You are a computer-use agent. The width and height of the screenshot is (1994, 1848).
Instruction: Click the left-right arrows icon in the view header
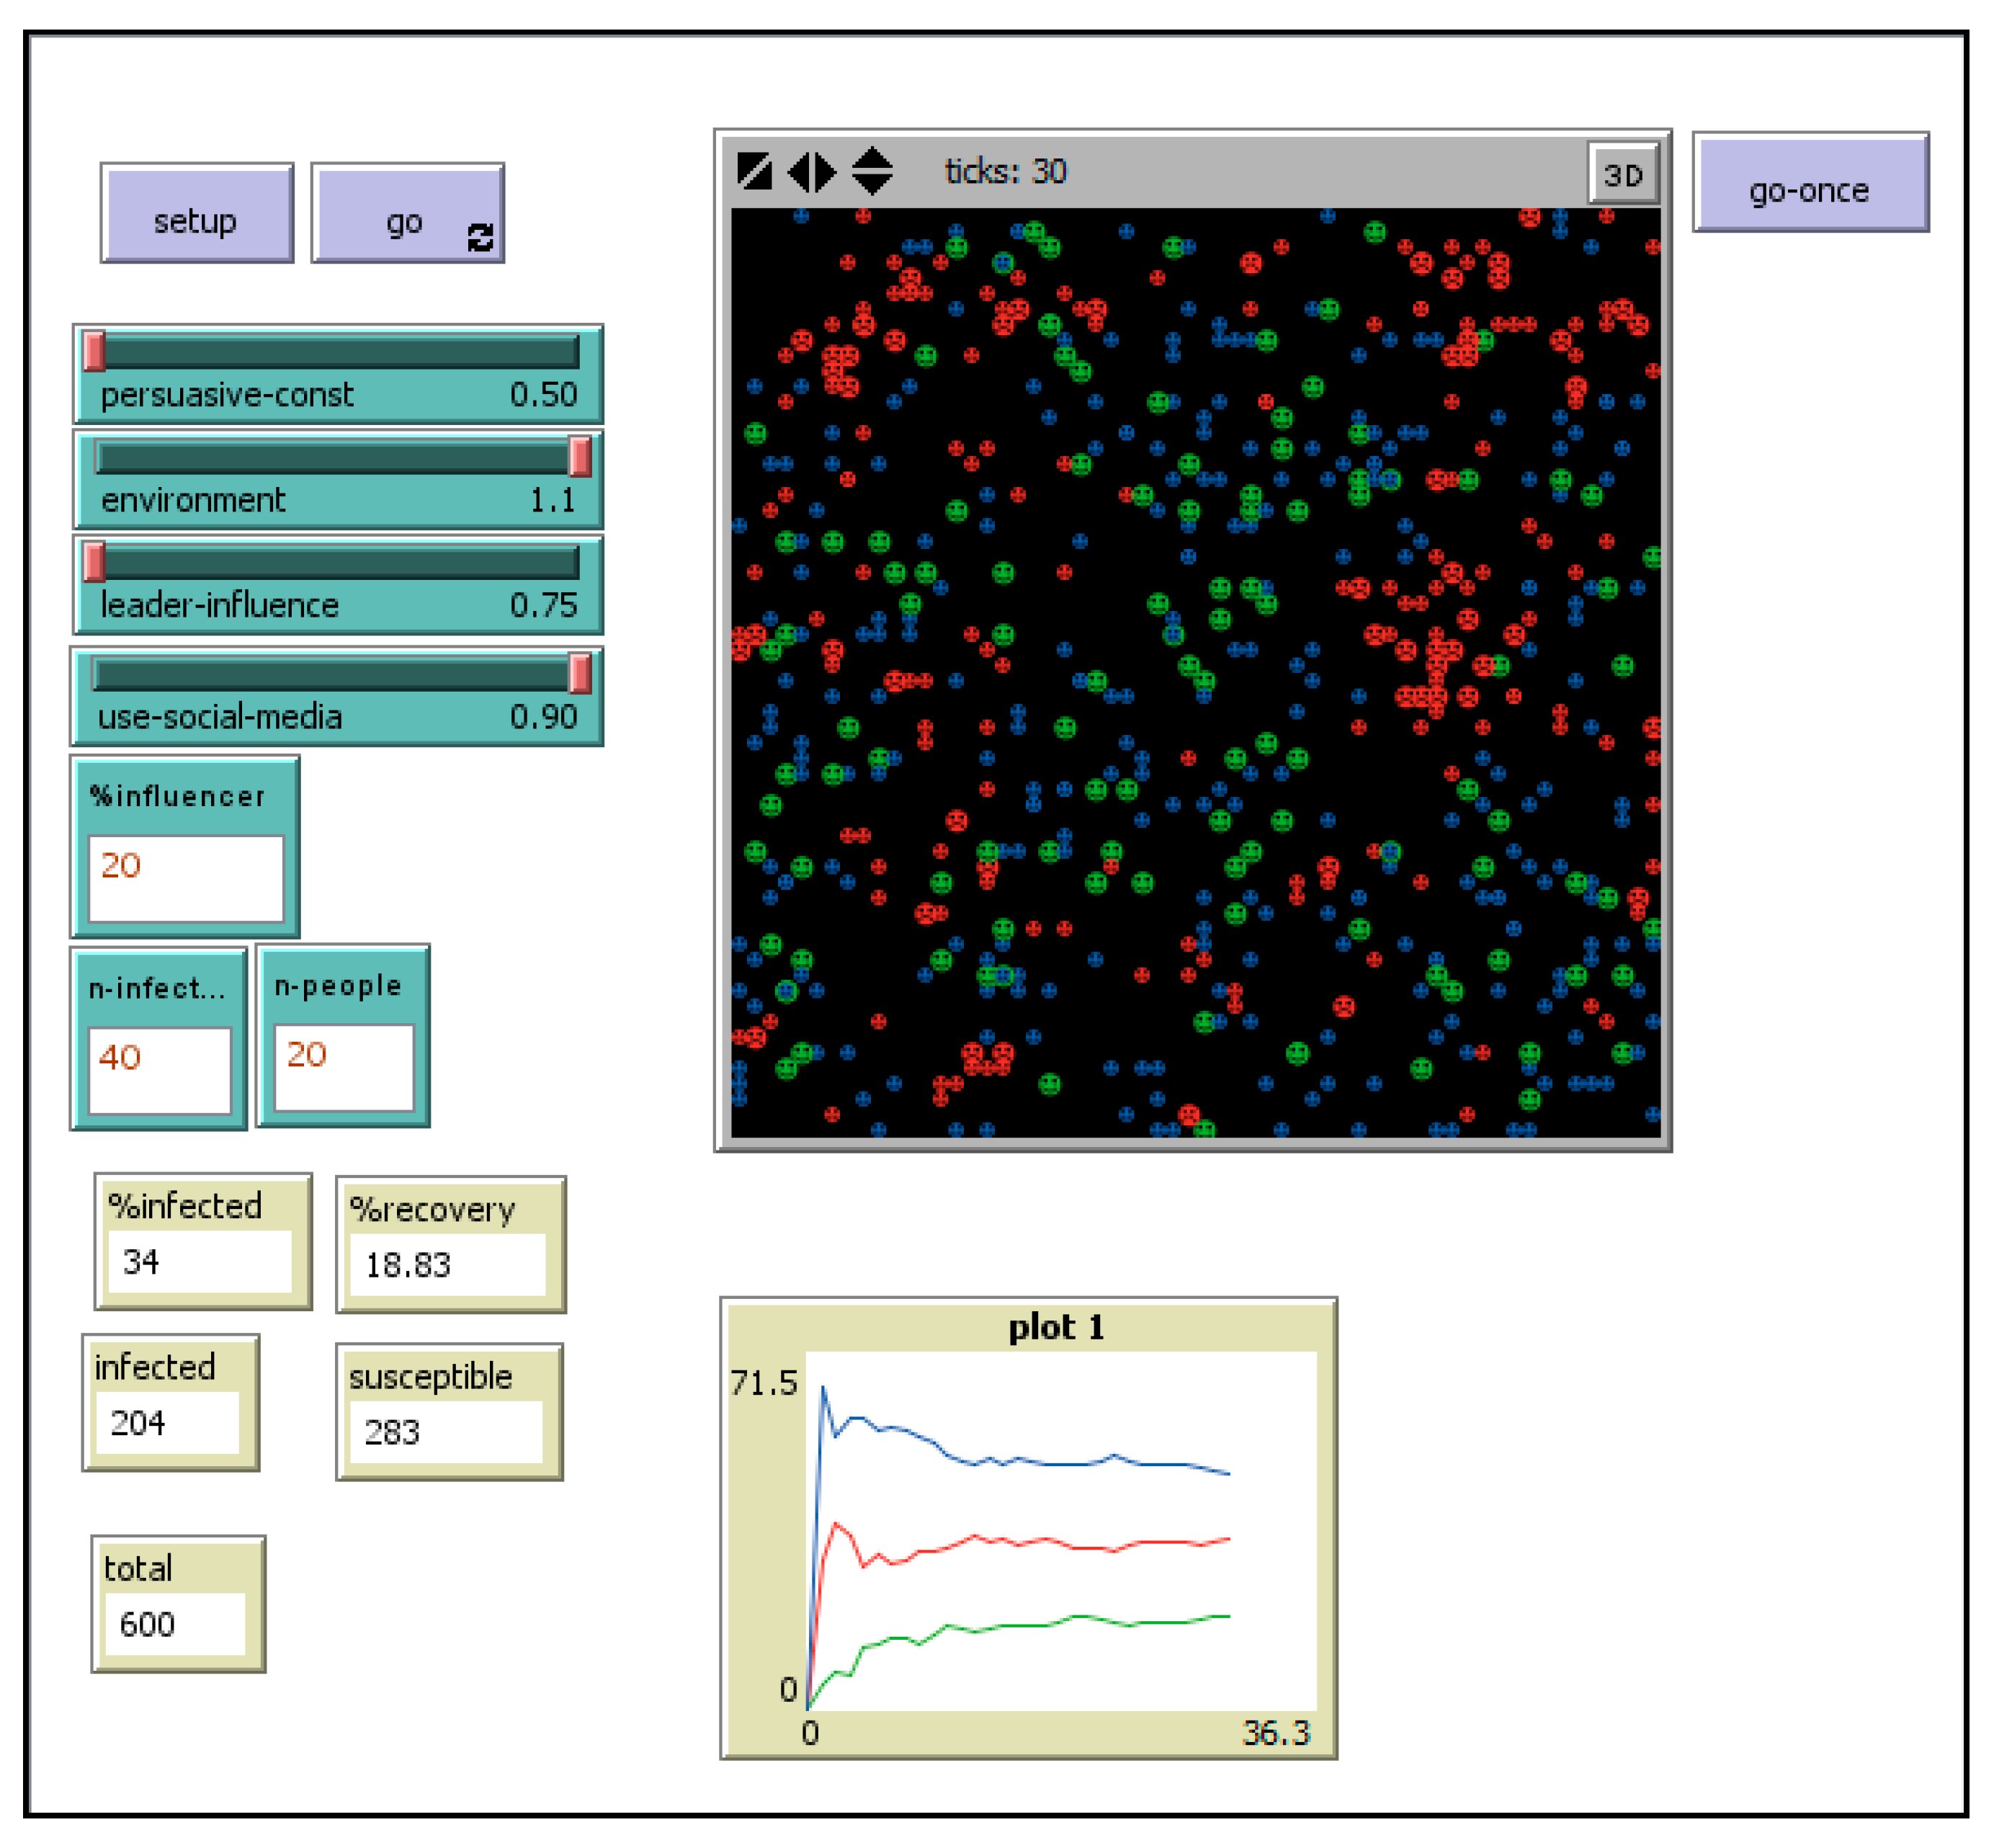(x=811, y=171)
